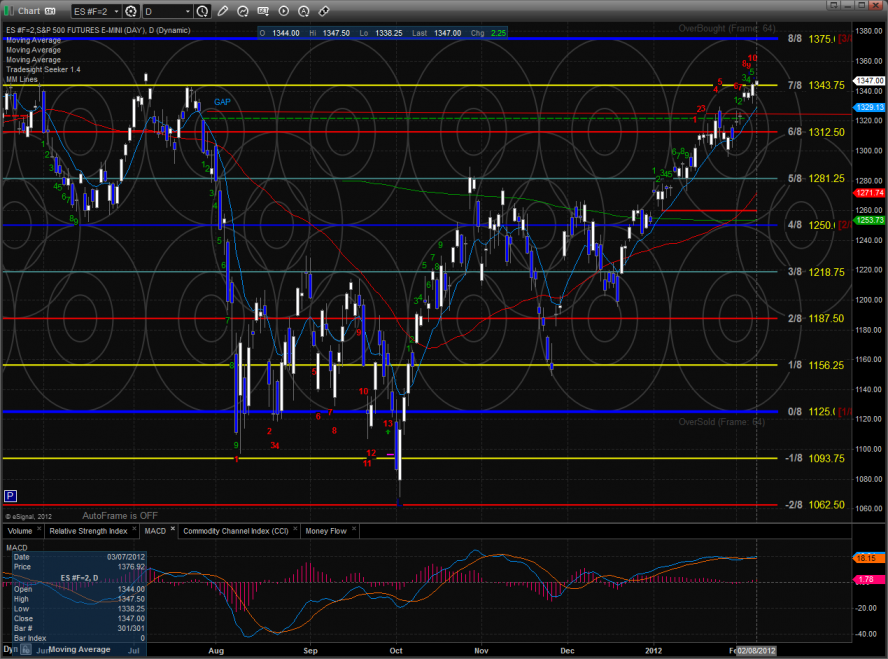Click the Oct label on time axis
Screen dimensions: 888x659
pyautogui.click(x=396, y=651)
